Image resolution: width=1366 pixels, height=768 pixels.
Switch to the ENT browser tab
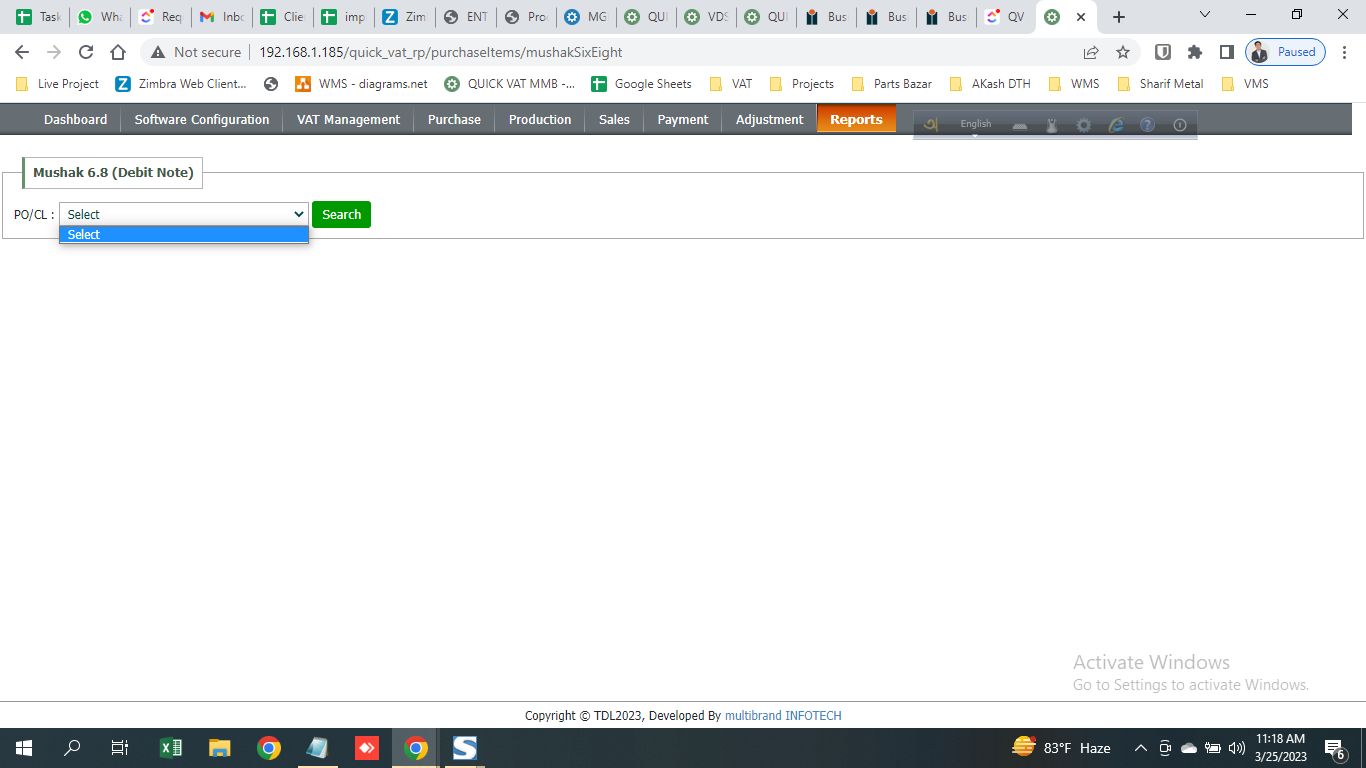(465, 17)
